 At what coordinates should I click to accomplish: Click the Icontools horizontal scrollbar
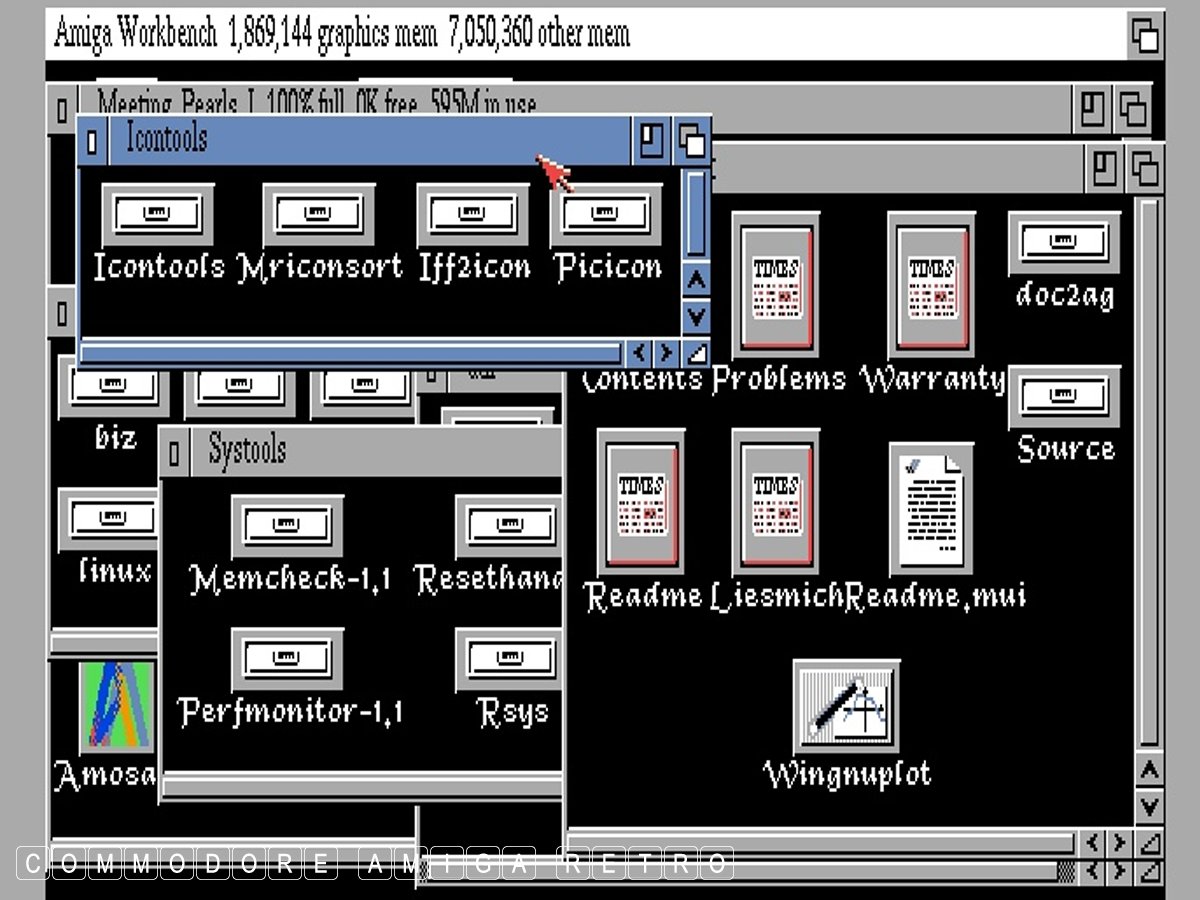tap(350, 352)
